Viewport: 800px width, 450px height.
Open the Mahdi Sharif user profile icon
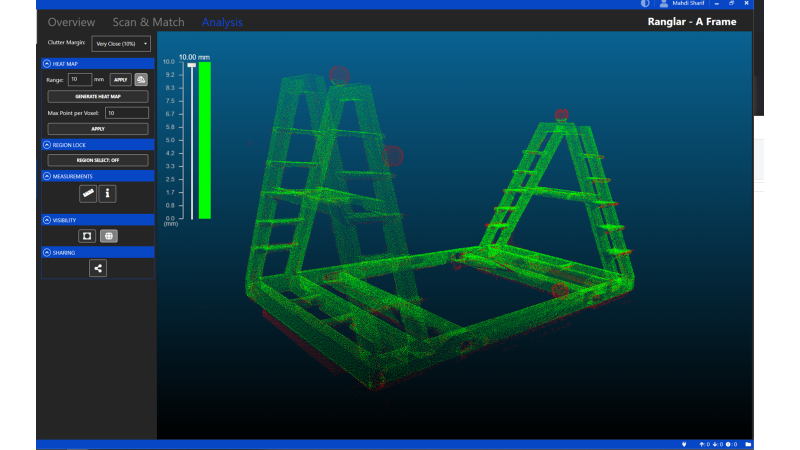pyautogui.click(x=663, y=4)
